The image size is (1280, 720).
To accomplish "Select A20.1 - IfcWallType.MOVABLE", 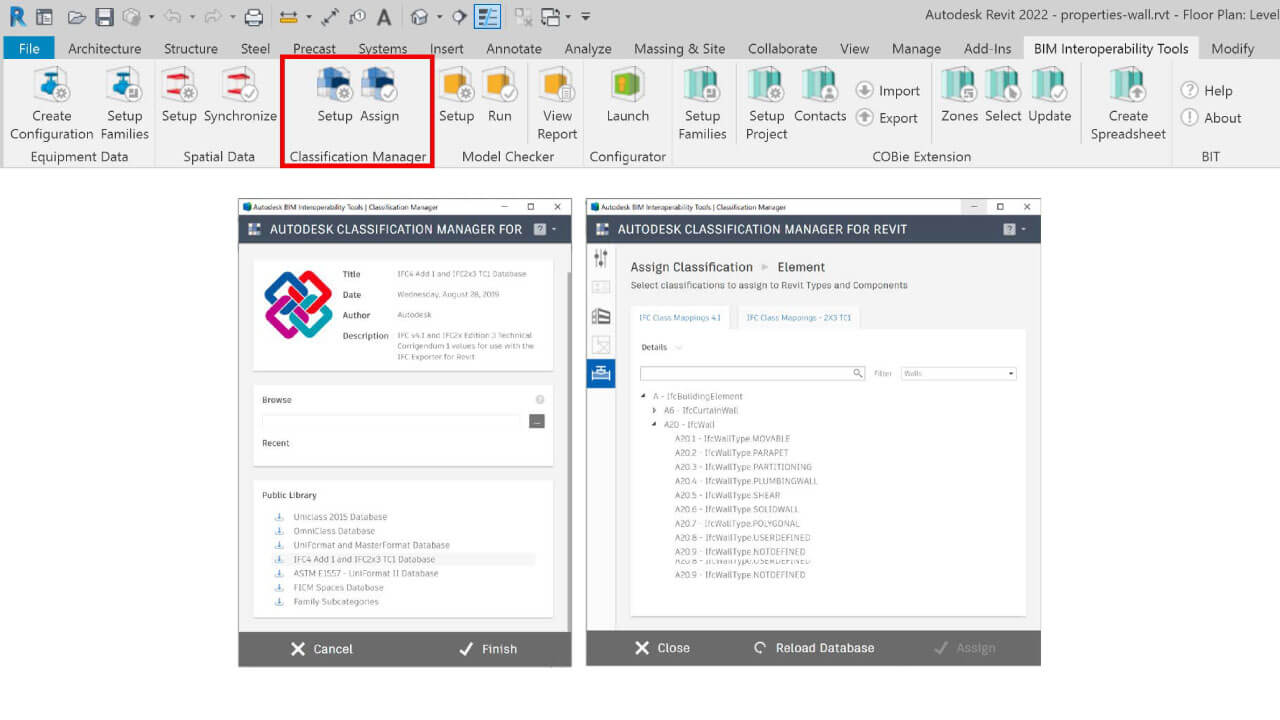I will (732, 439).
